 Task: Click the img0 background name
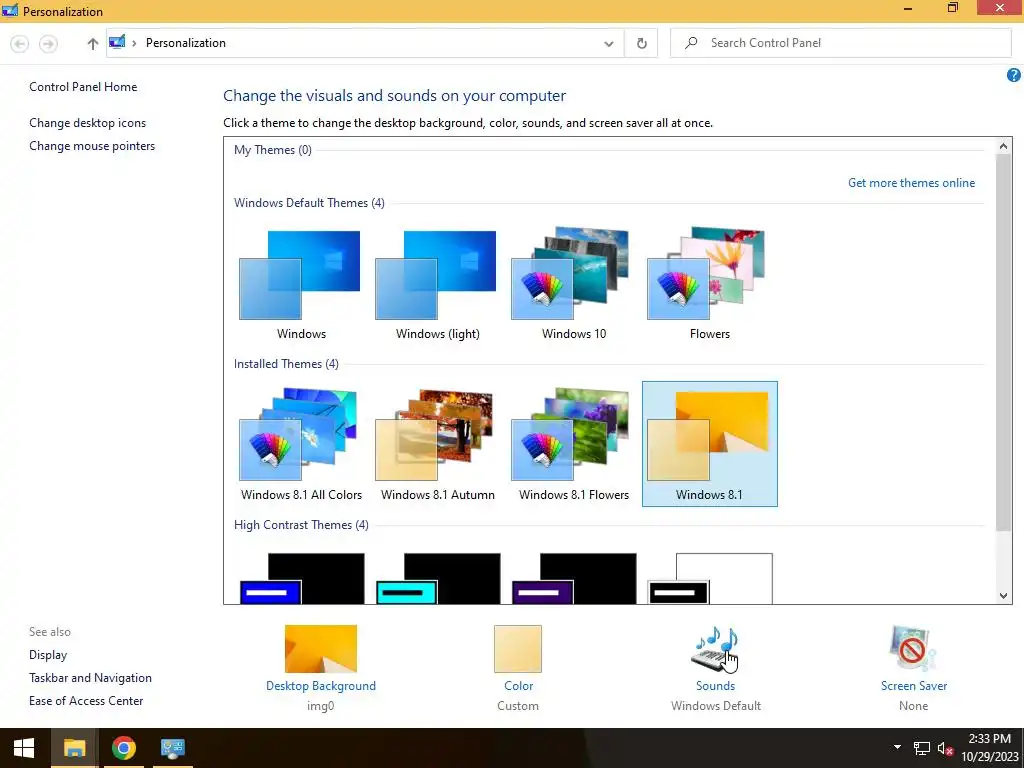(x=320, y=706)
